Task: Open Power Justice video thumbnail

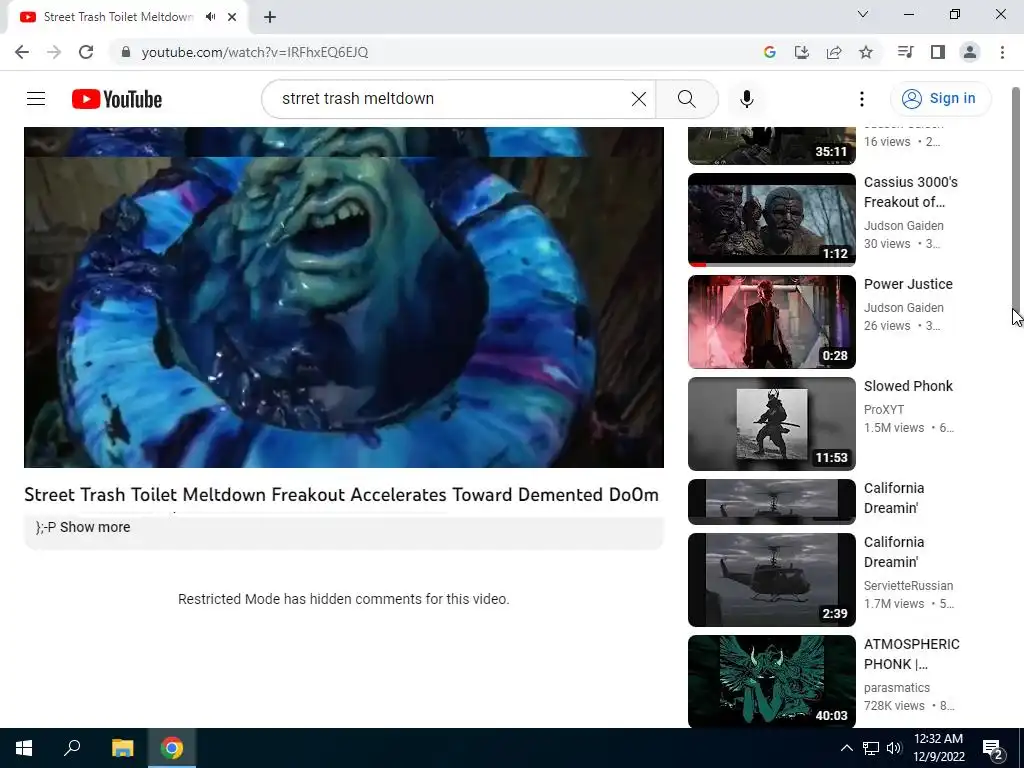Action: pos(771,322)
